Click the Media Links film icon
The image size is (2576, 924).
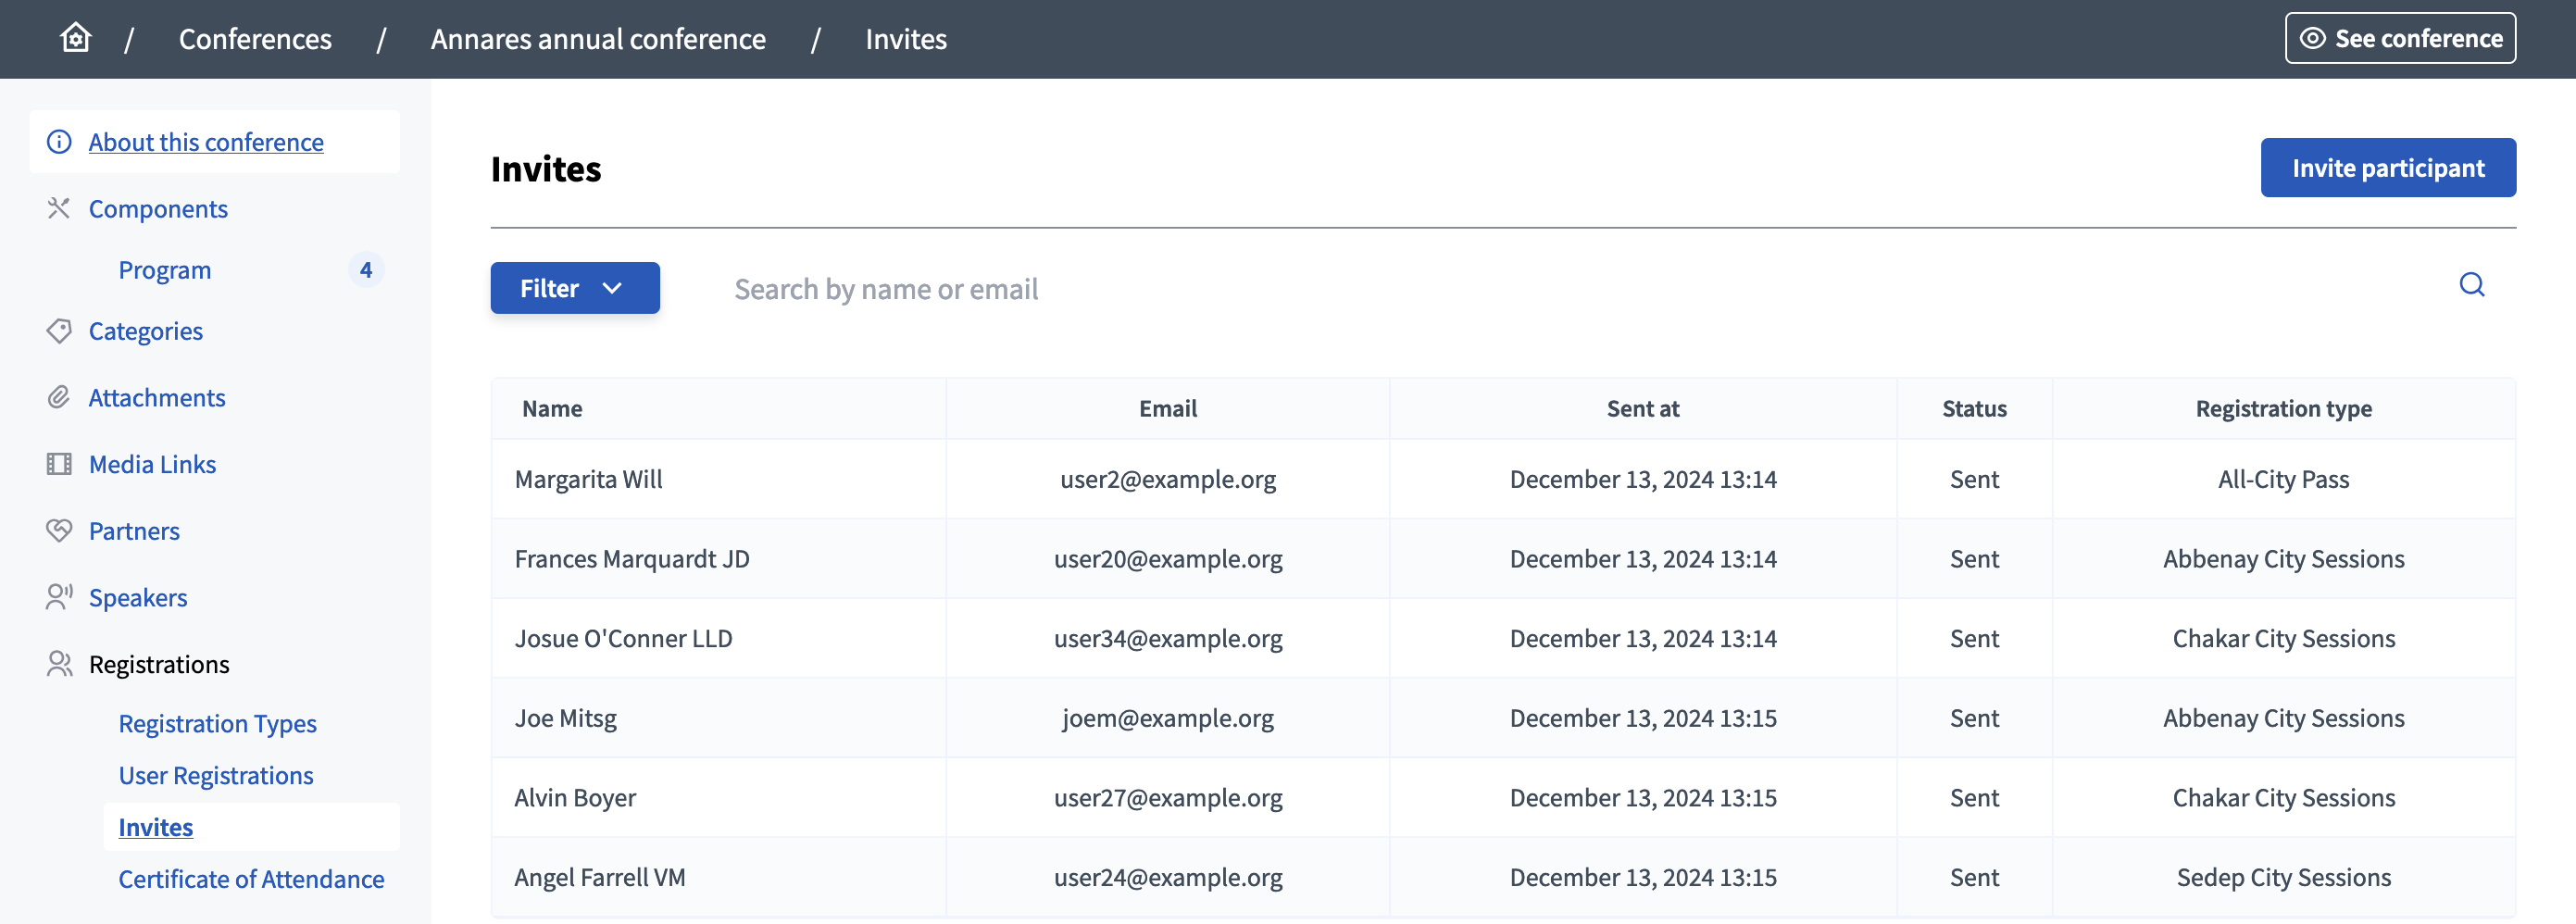click(x=58, y=463)
